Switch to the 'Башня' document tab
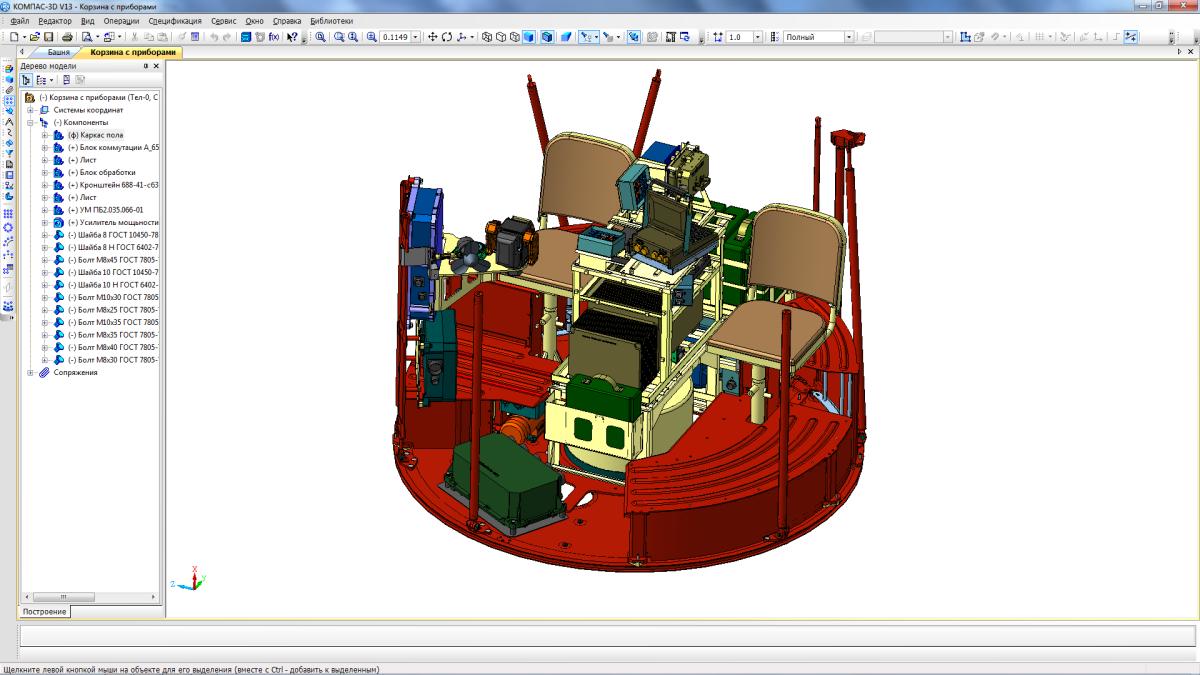The image size is (1200, 675). coord(59,52)
